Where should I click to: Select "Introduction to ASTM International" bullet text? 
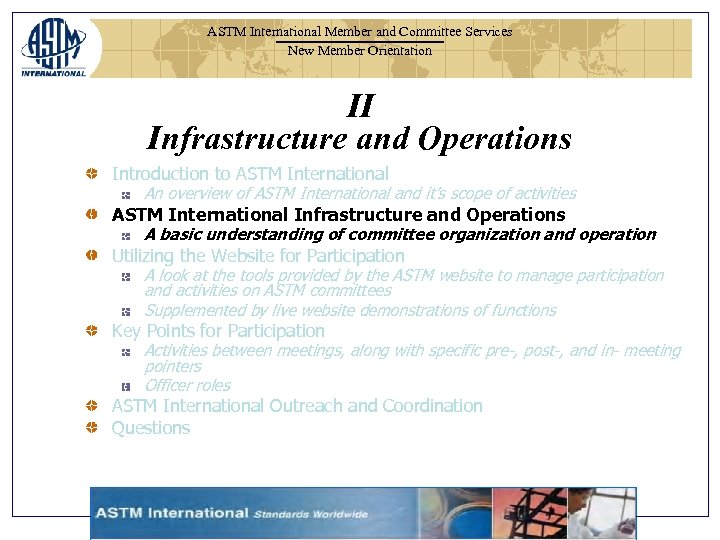pyautogui.click(x=250, y=174)
